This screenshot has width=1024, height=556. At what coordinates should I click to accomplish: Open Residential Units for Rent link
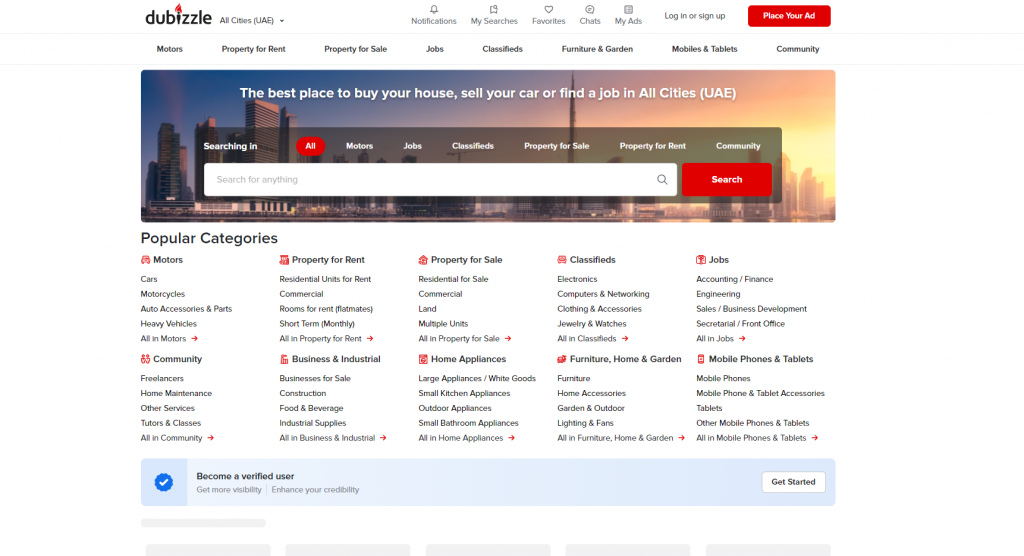pyautogui.click(x=325, y=279)
